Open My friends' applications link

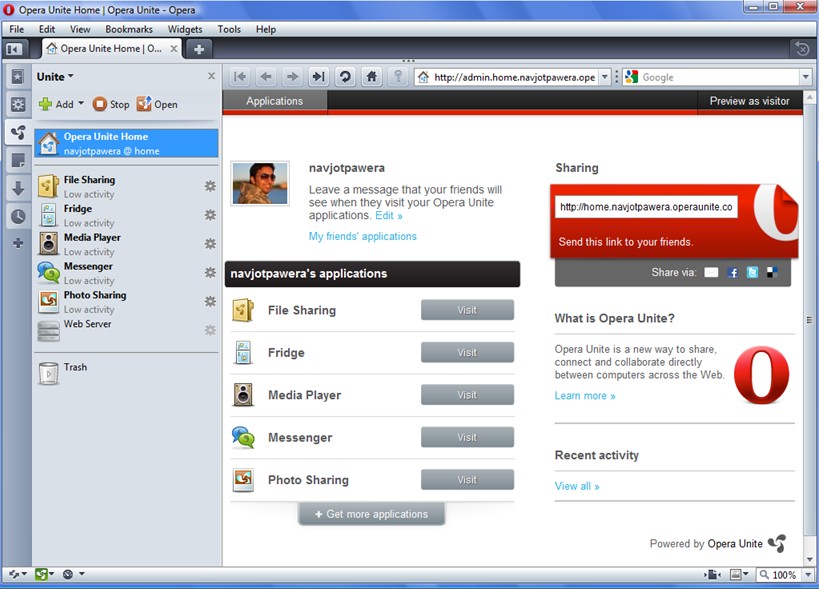coord(362,236)
